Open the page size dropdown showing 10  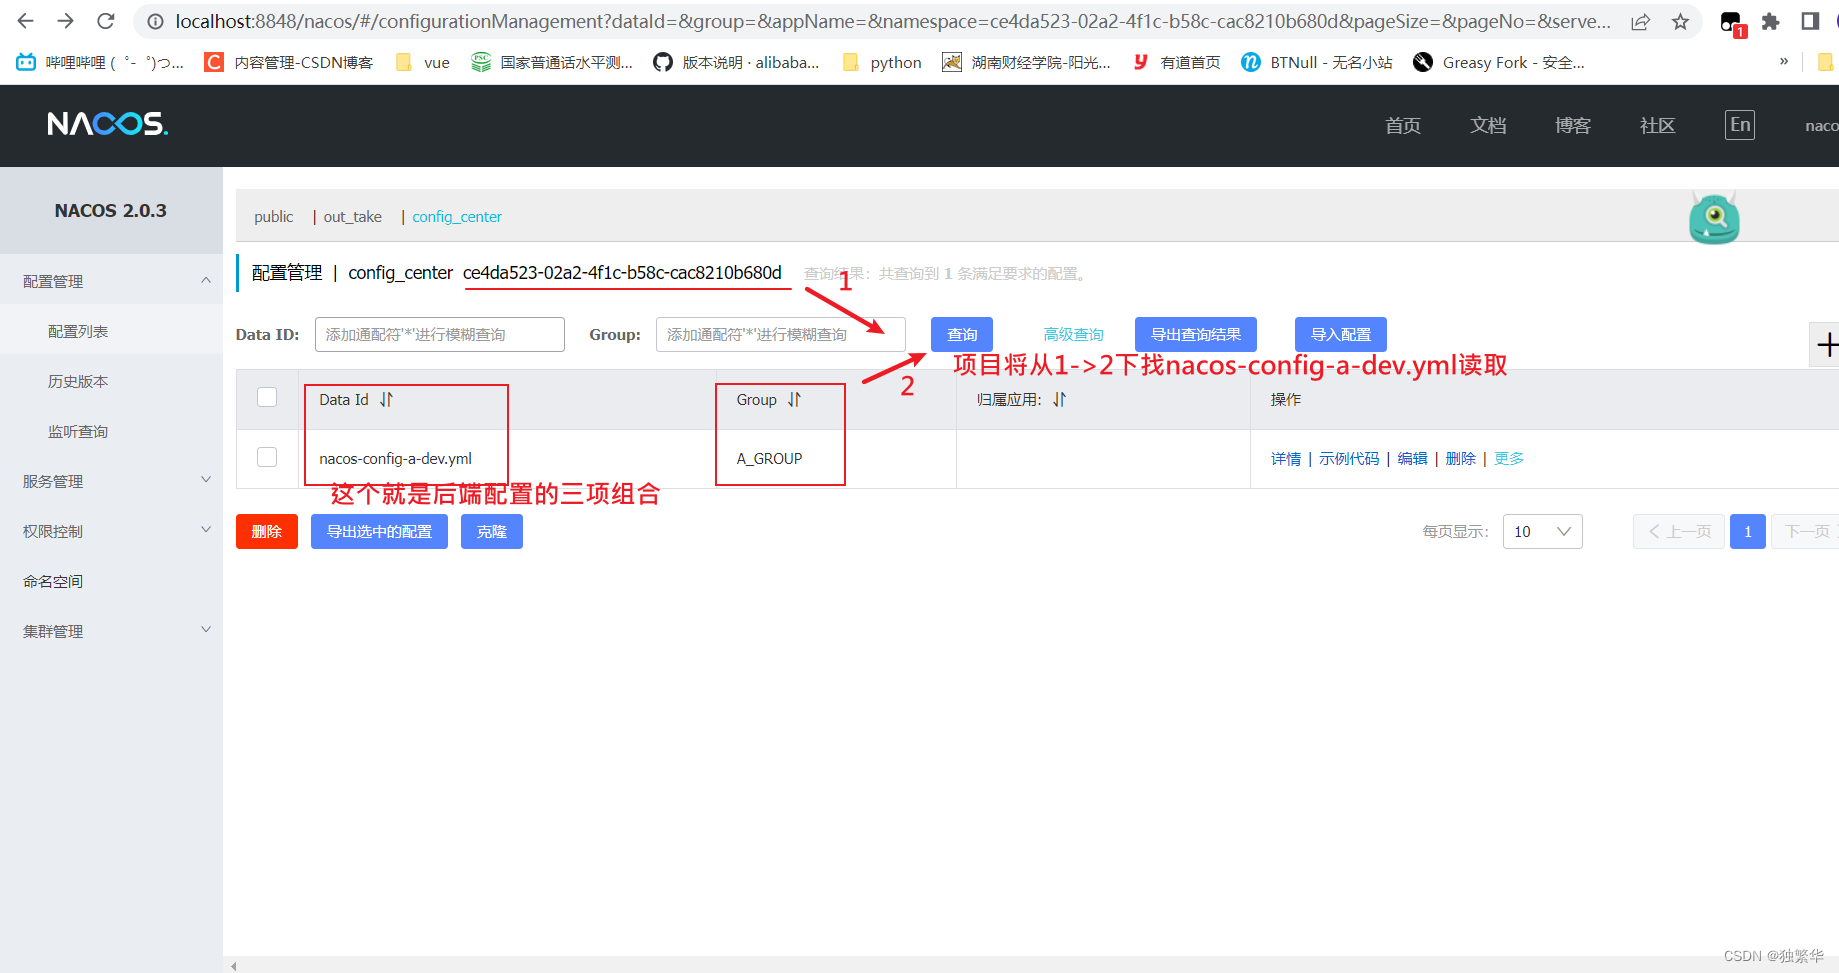point(1542,531)
